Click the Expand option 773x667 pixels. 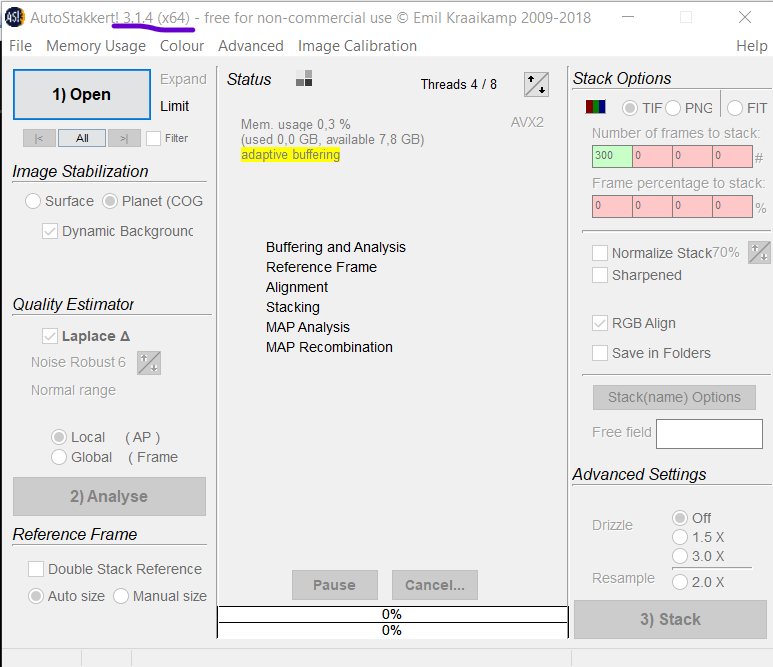coord(183,79)
